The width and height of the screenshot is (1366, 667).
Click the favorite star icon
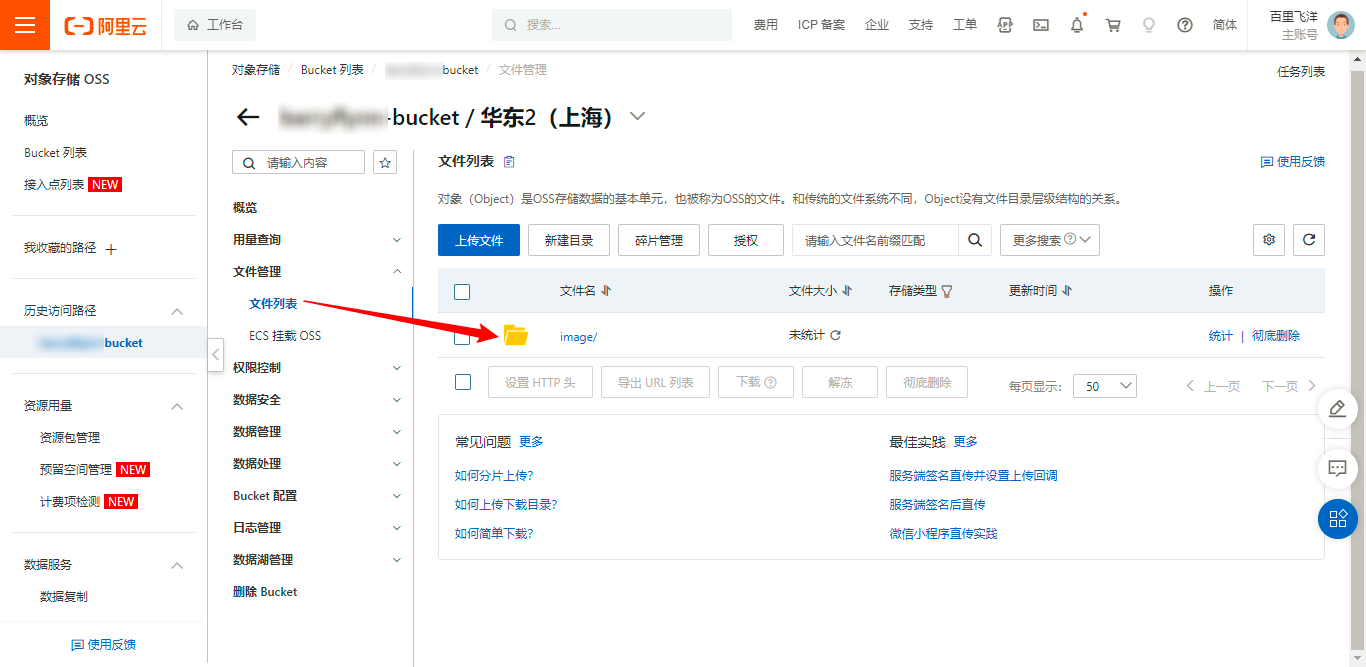point(385,163)
